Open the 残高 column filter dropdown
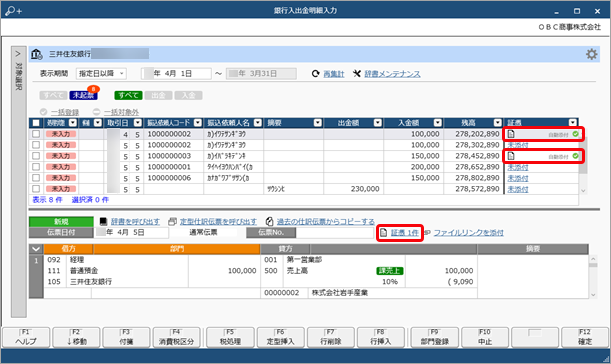Screen dimensions: 611x364 (498, 123)
